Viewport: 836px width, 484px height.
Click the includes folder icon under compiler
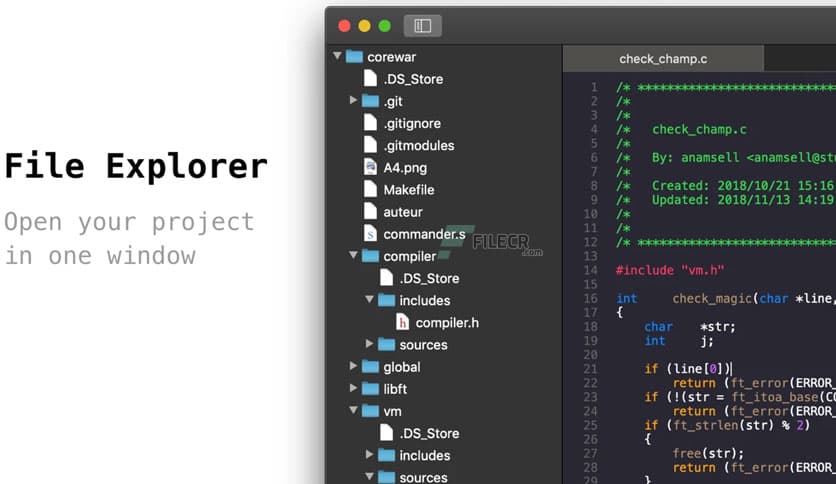point(386,300)
